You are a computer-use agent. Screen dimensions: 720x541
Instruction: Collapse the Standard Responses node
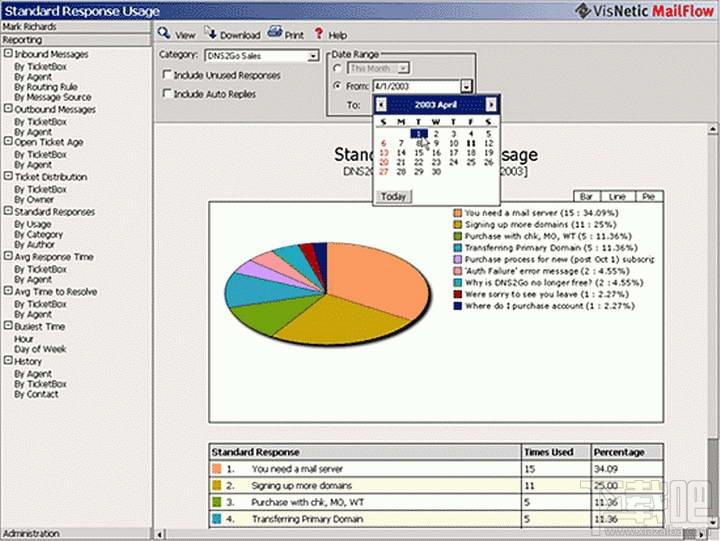pyautogui.click(x=8, y=211)
